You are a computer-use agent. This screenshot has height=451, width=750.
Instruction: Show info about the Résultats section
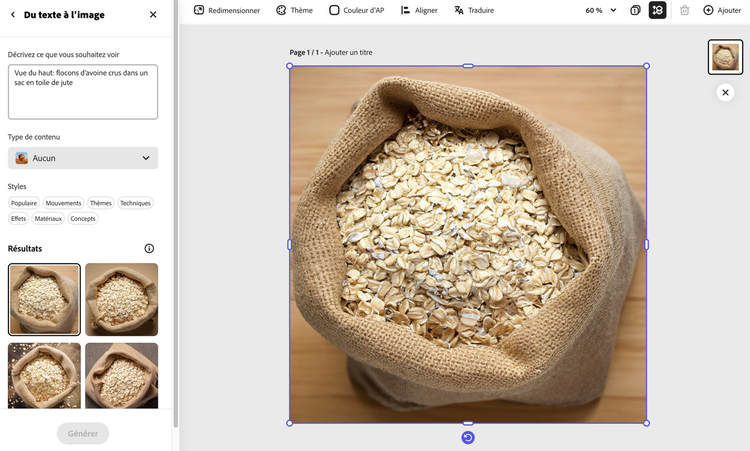[149, 248]
